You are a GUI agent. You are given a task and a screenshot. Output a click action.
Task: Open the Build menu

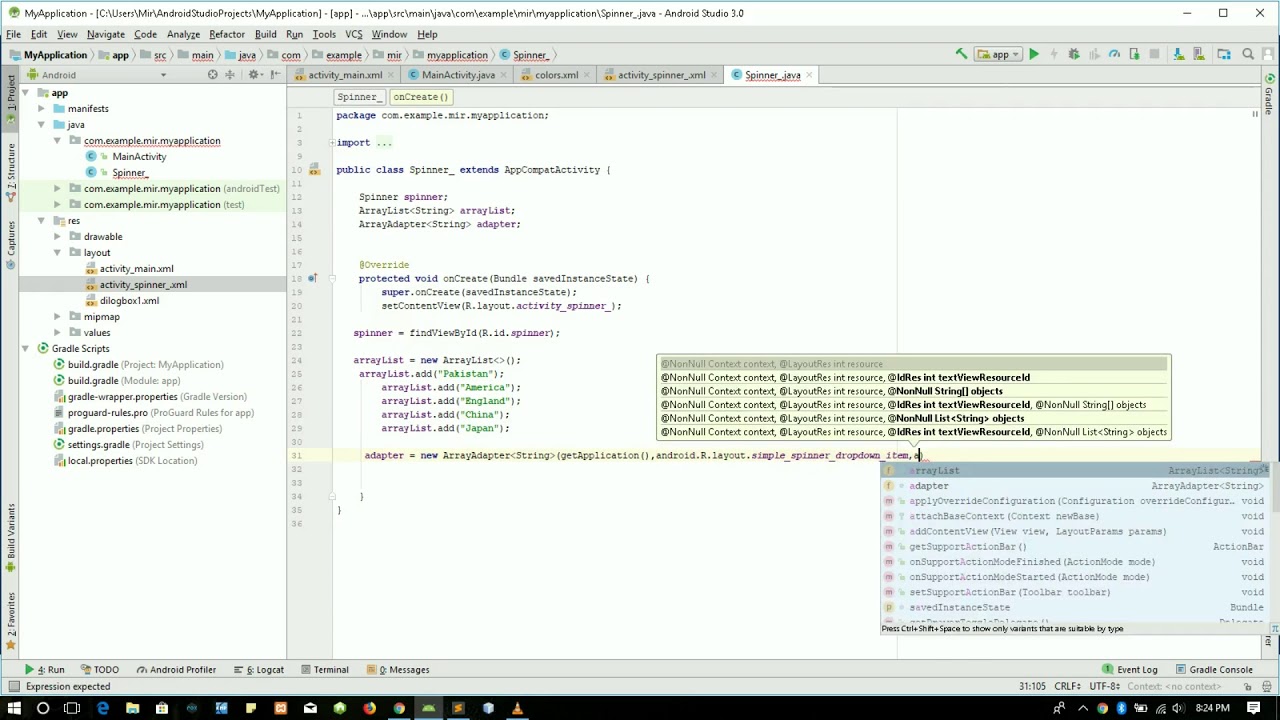265,34
